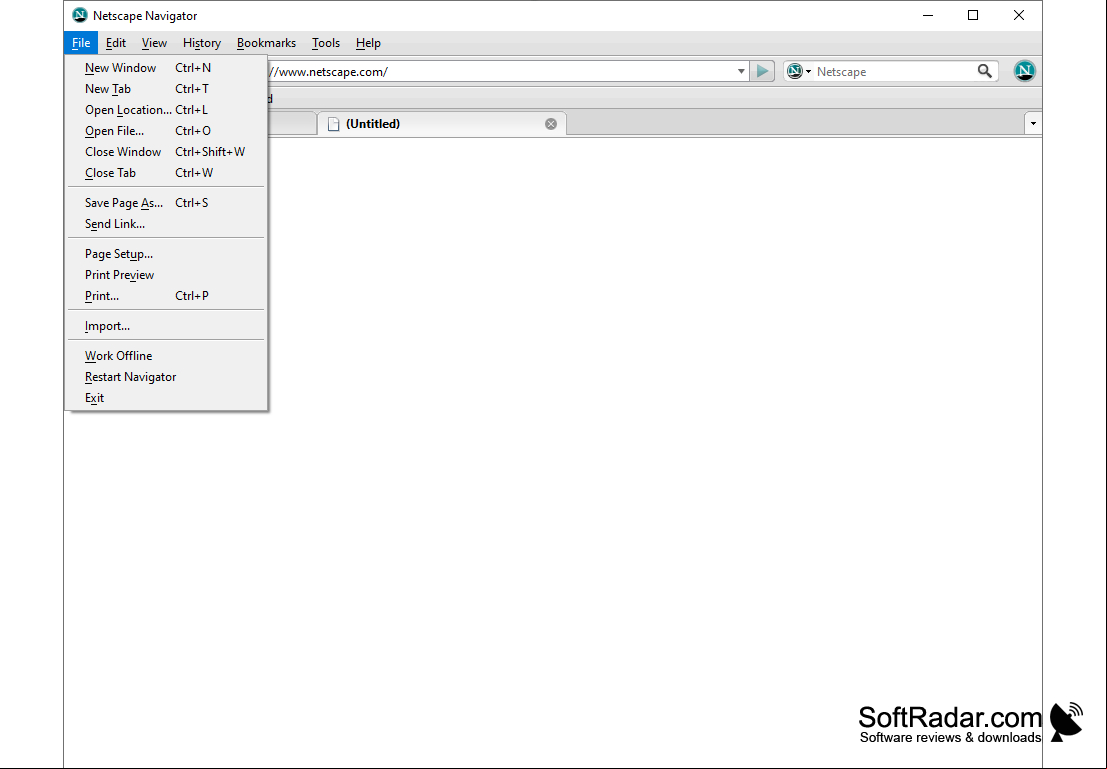Choose Restart Navigator menu entry
This screenshot has height=769, width=1107.
point(166,377)
